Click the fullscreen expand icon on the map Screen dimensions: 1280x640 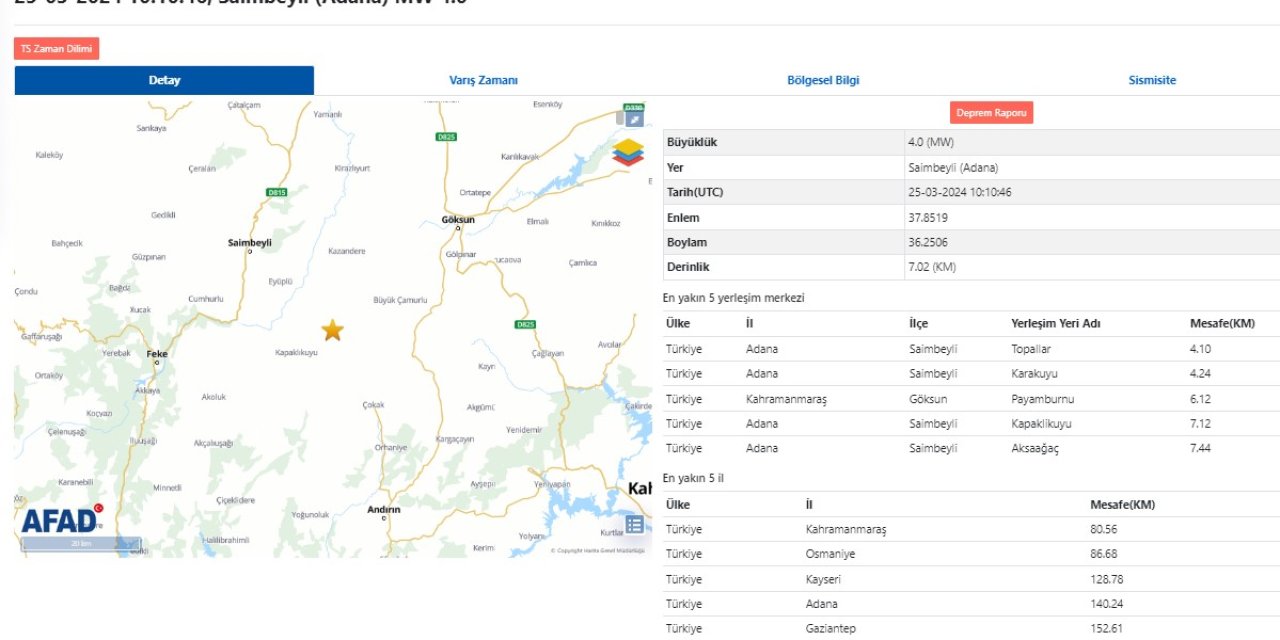tap(634, 119)
